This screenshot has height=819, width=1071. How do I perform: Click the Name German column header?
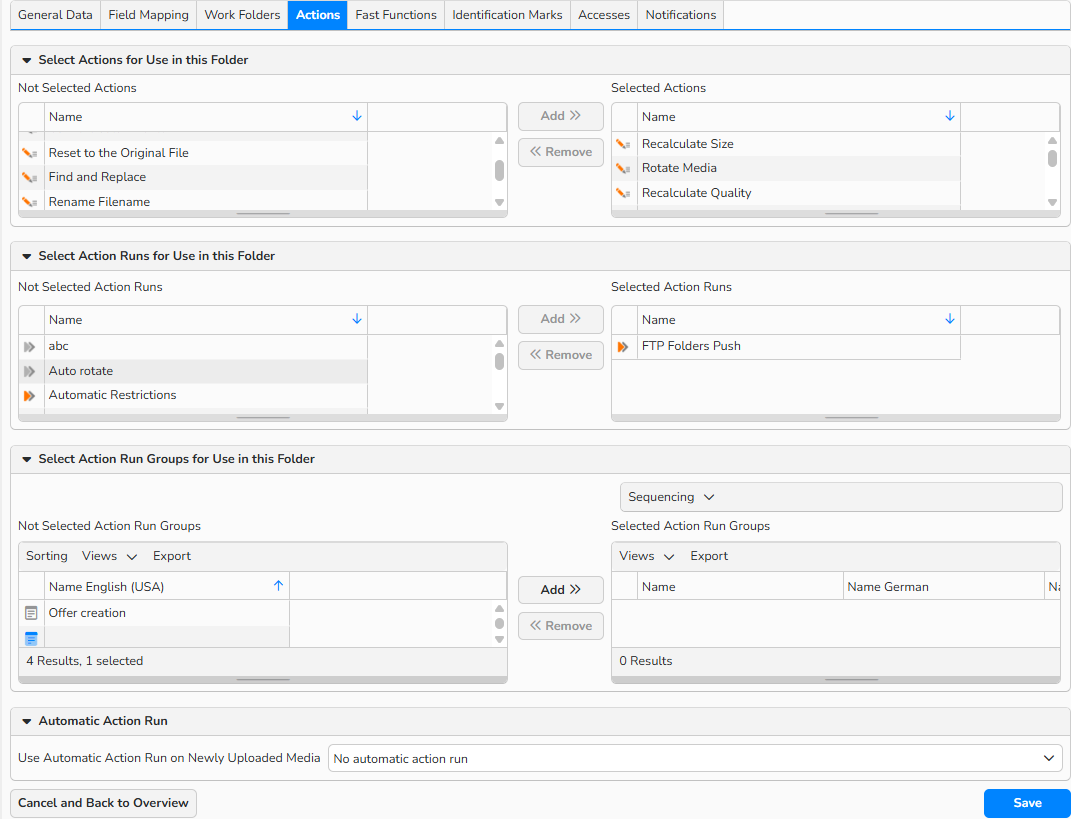click(x=944, y=587)
